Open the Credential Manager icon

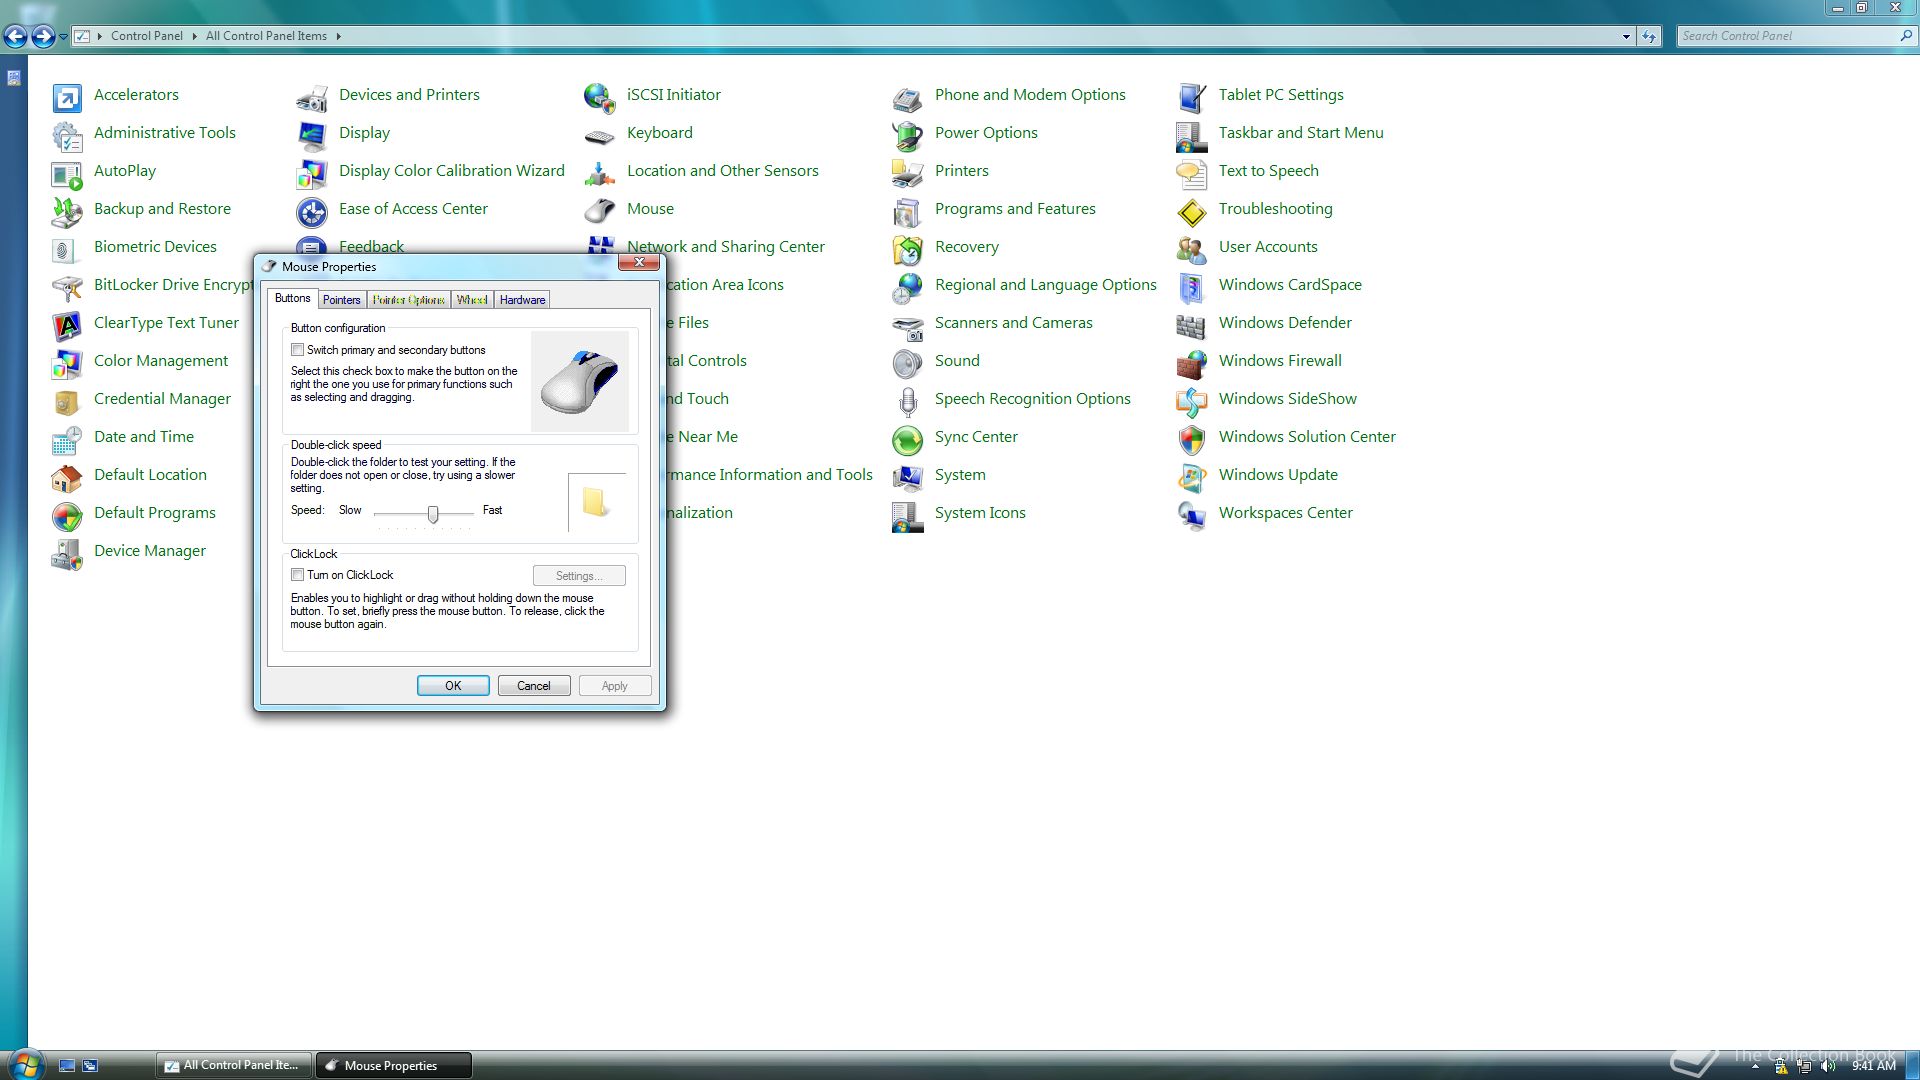[x=67, y=401]
